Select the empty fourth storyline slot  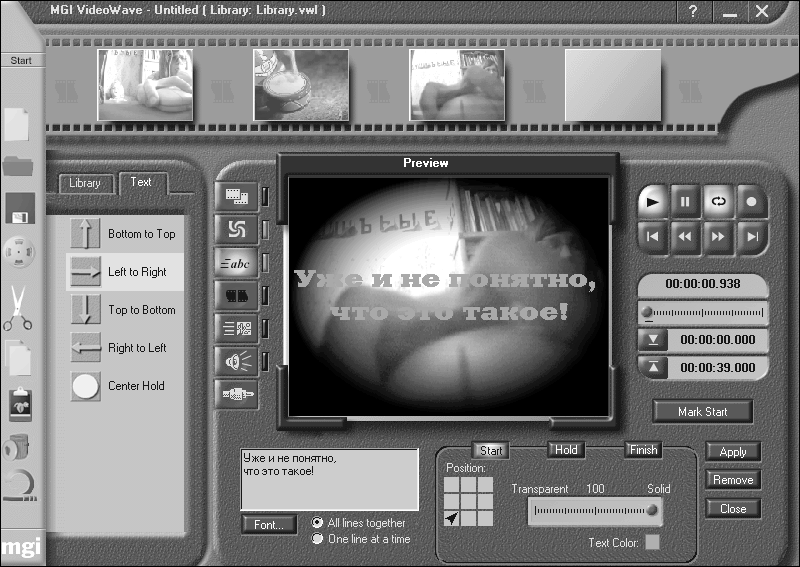[613, 85]
